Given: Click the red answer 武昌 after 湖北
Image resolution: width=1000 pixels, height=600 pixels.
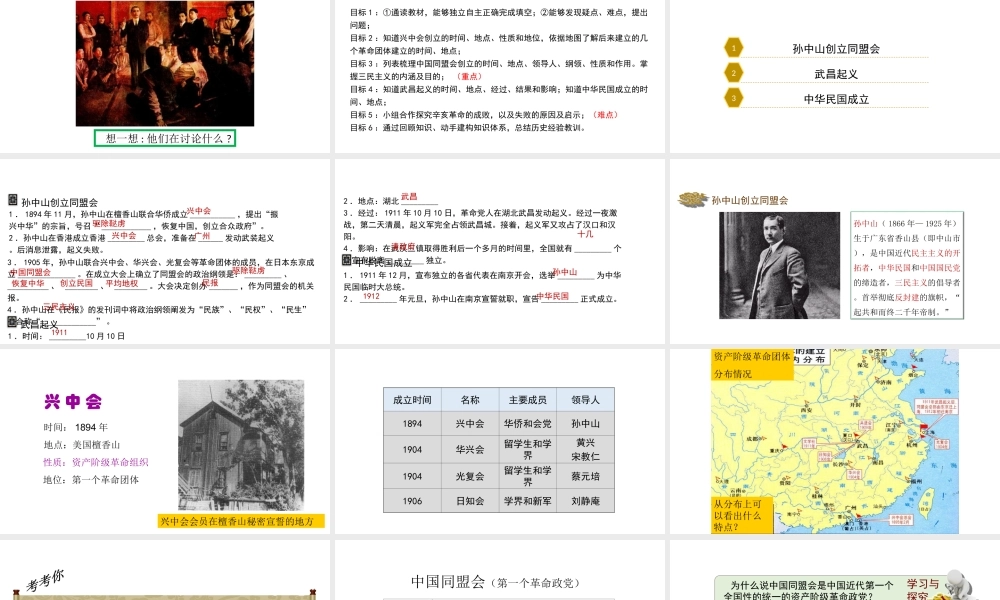Looking at the screenshot, I should pyautogui.click(x=409, y=196).
